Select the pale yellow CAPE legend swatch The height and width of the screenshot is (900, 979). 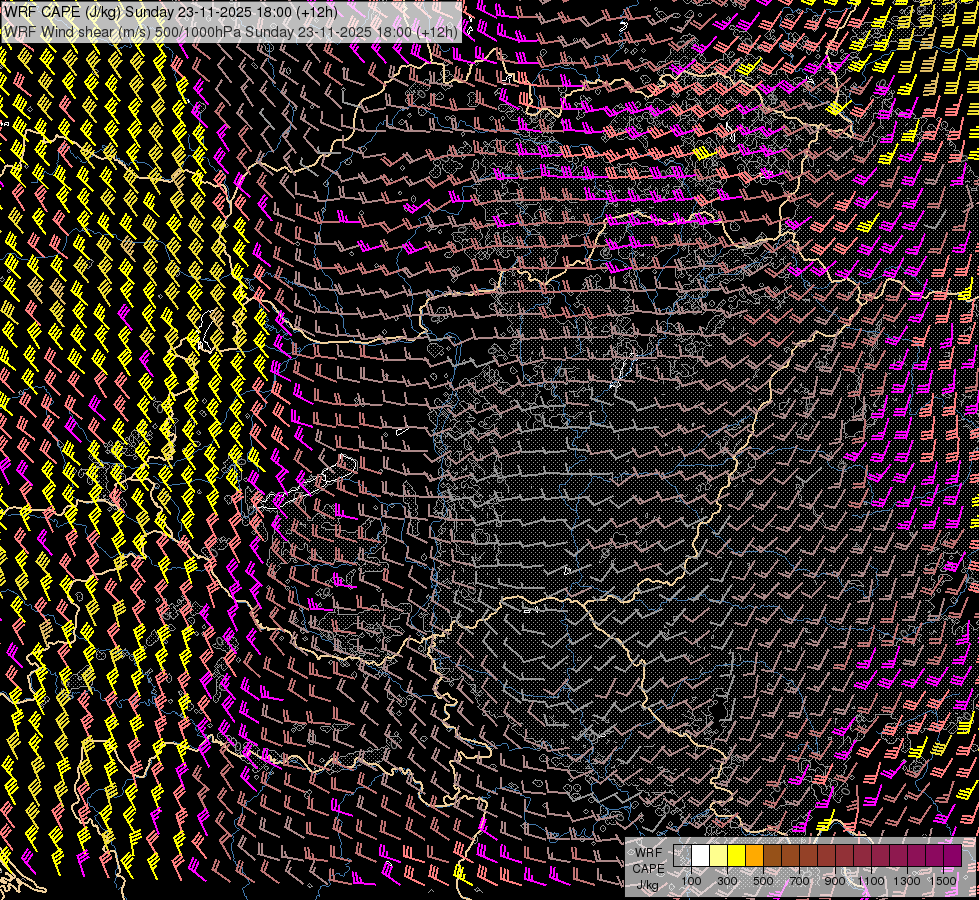[719, 856]
